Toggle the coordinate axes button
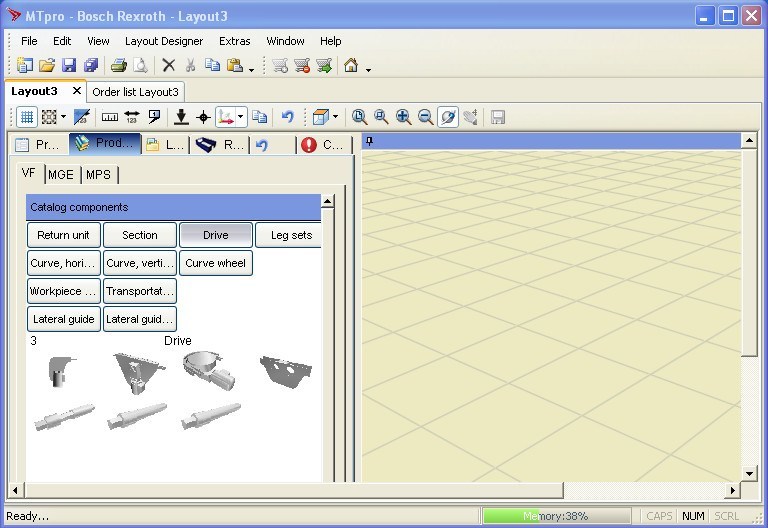 (x=226, y=117)
